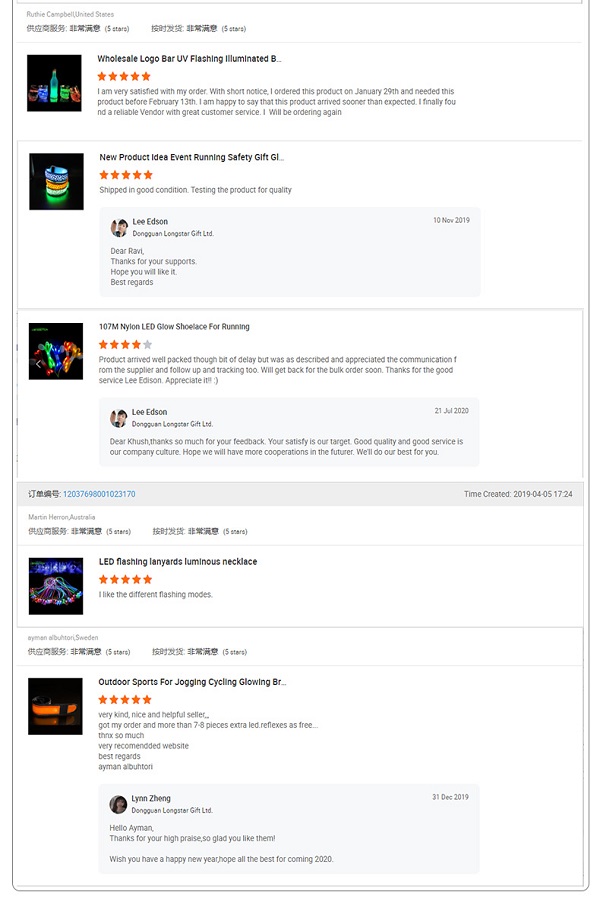Click the UV flashing illuminated bar product thumbnail

click(x=54, y=83)
